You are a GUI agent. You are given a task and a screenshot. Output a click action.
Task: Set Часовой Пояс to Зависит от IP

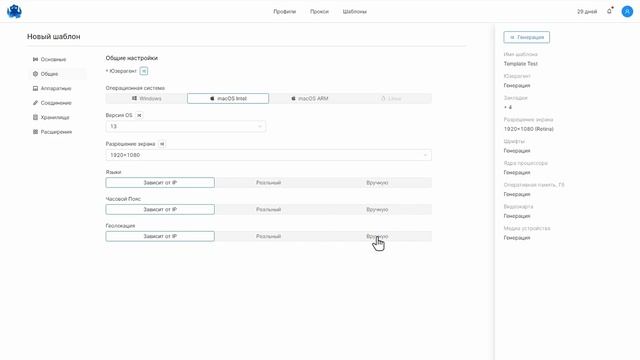pyautogui.click(x=160, y=209)
